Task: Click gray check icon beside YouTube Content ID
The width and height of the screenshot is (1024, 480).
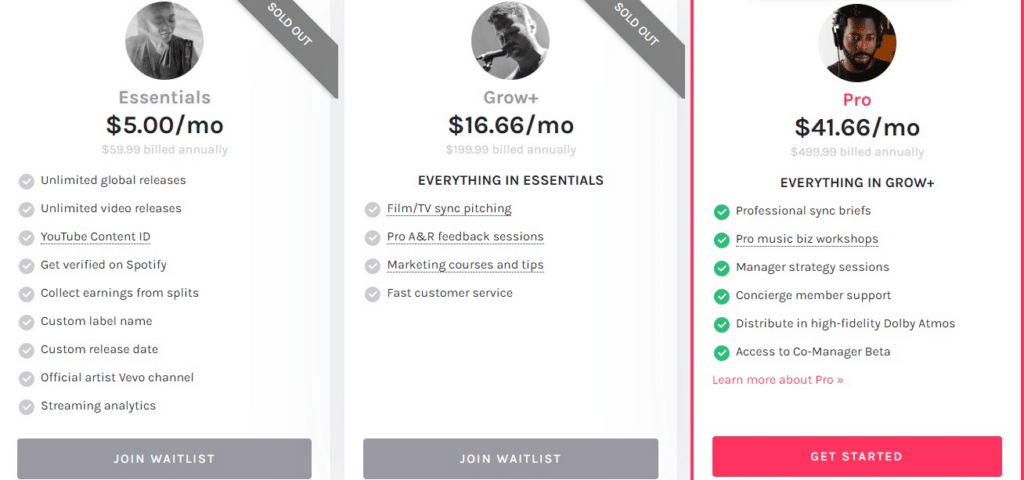Action: coord(26,238)
